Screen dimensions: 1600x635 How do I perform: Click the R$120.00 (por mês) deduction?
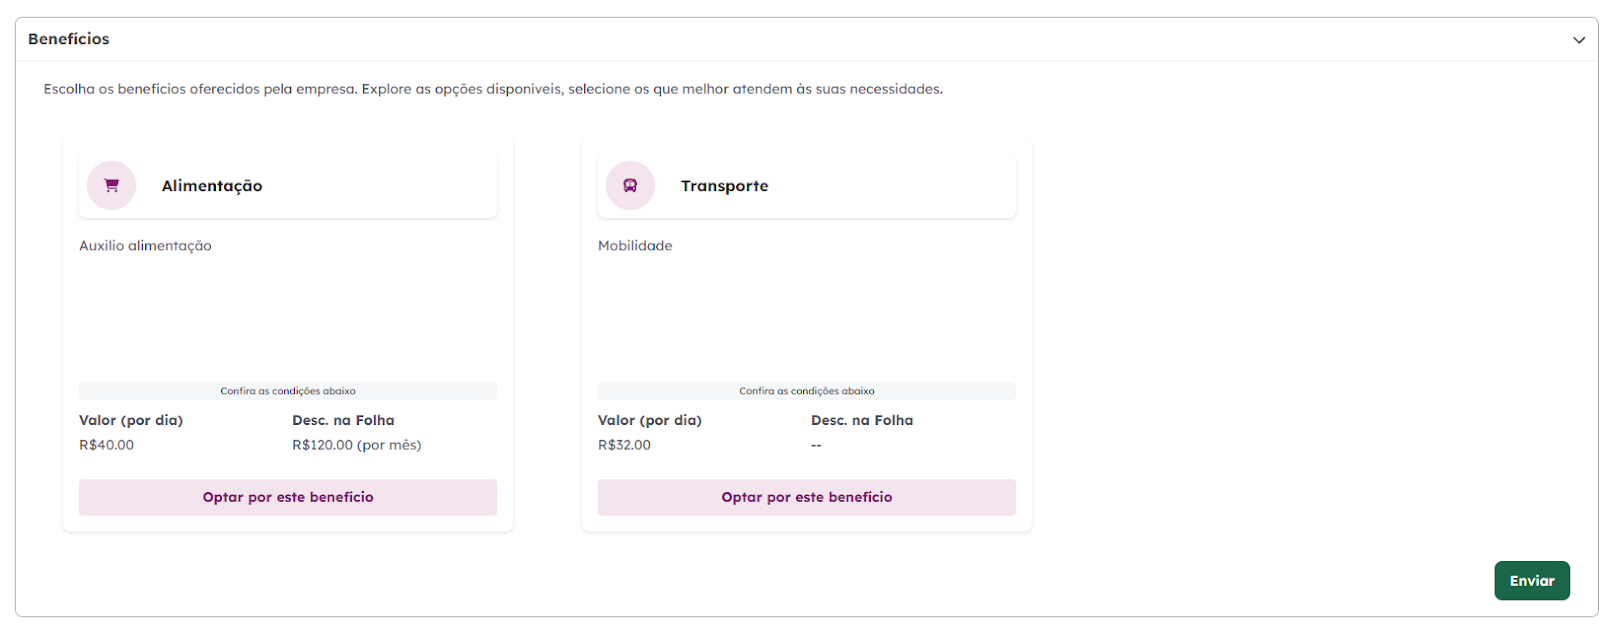tap(357, 445)
